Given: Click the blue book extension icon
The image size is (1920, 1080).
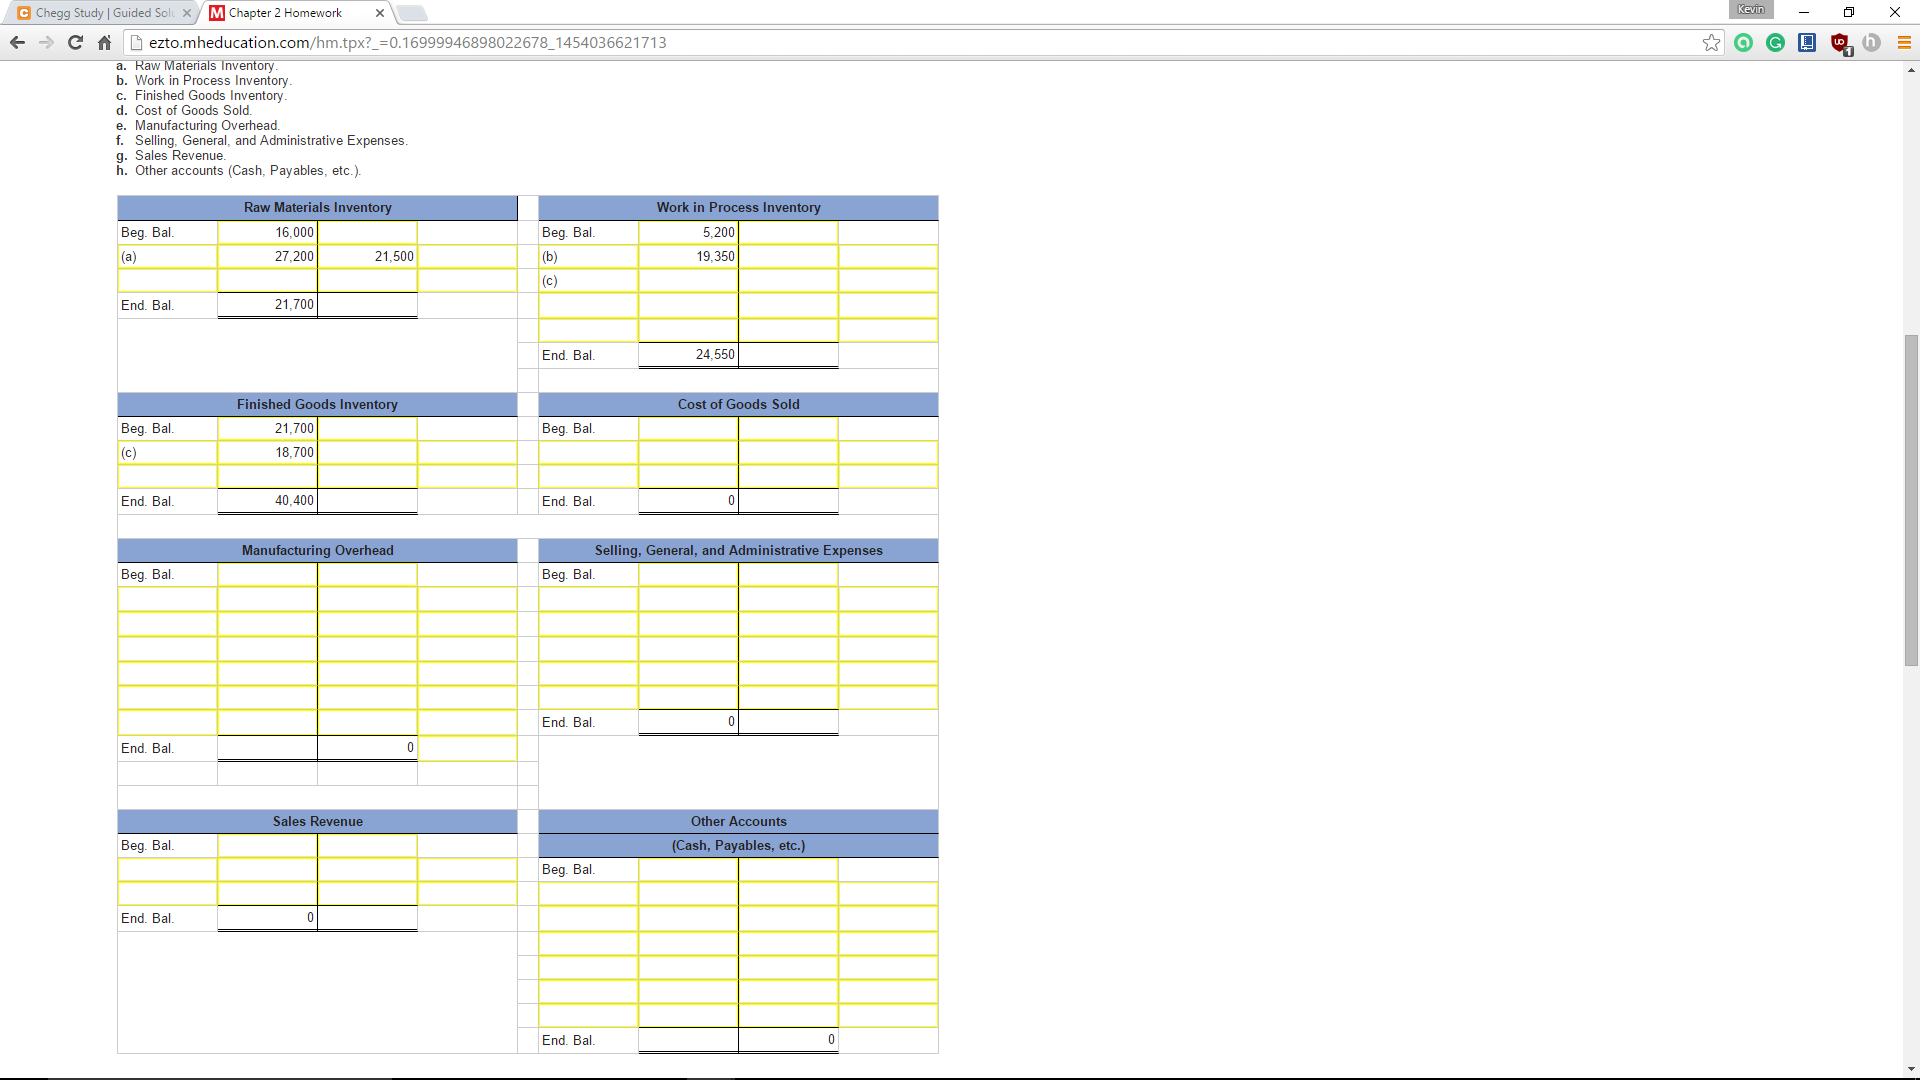Looking at the screenshot, I should (x=1807, y=42).
